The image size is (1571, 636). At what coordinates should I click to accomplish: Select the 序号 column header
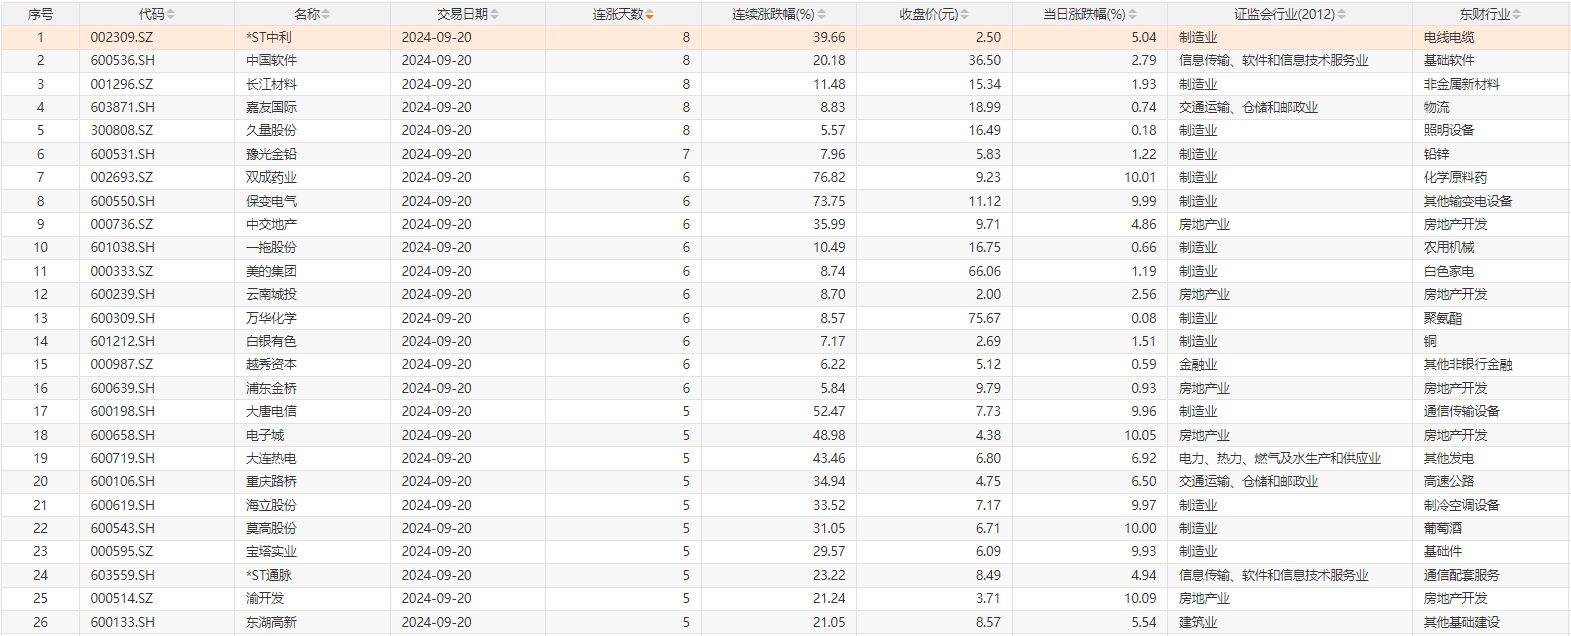tap(40, 14)
